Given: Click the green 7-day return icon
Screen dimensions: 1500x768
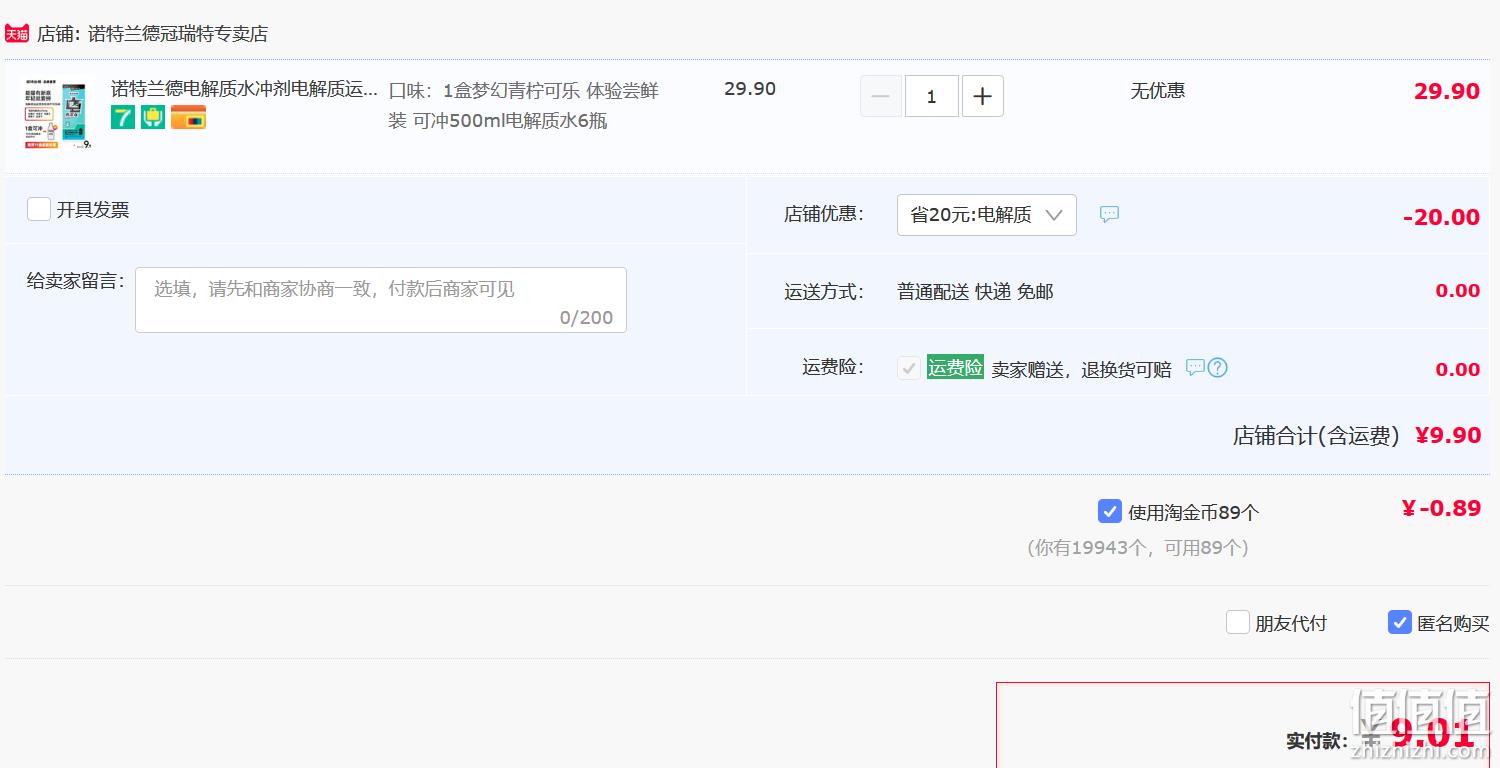Looking at the screenshot, I should pos(123,117).
